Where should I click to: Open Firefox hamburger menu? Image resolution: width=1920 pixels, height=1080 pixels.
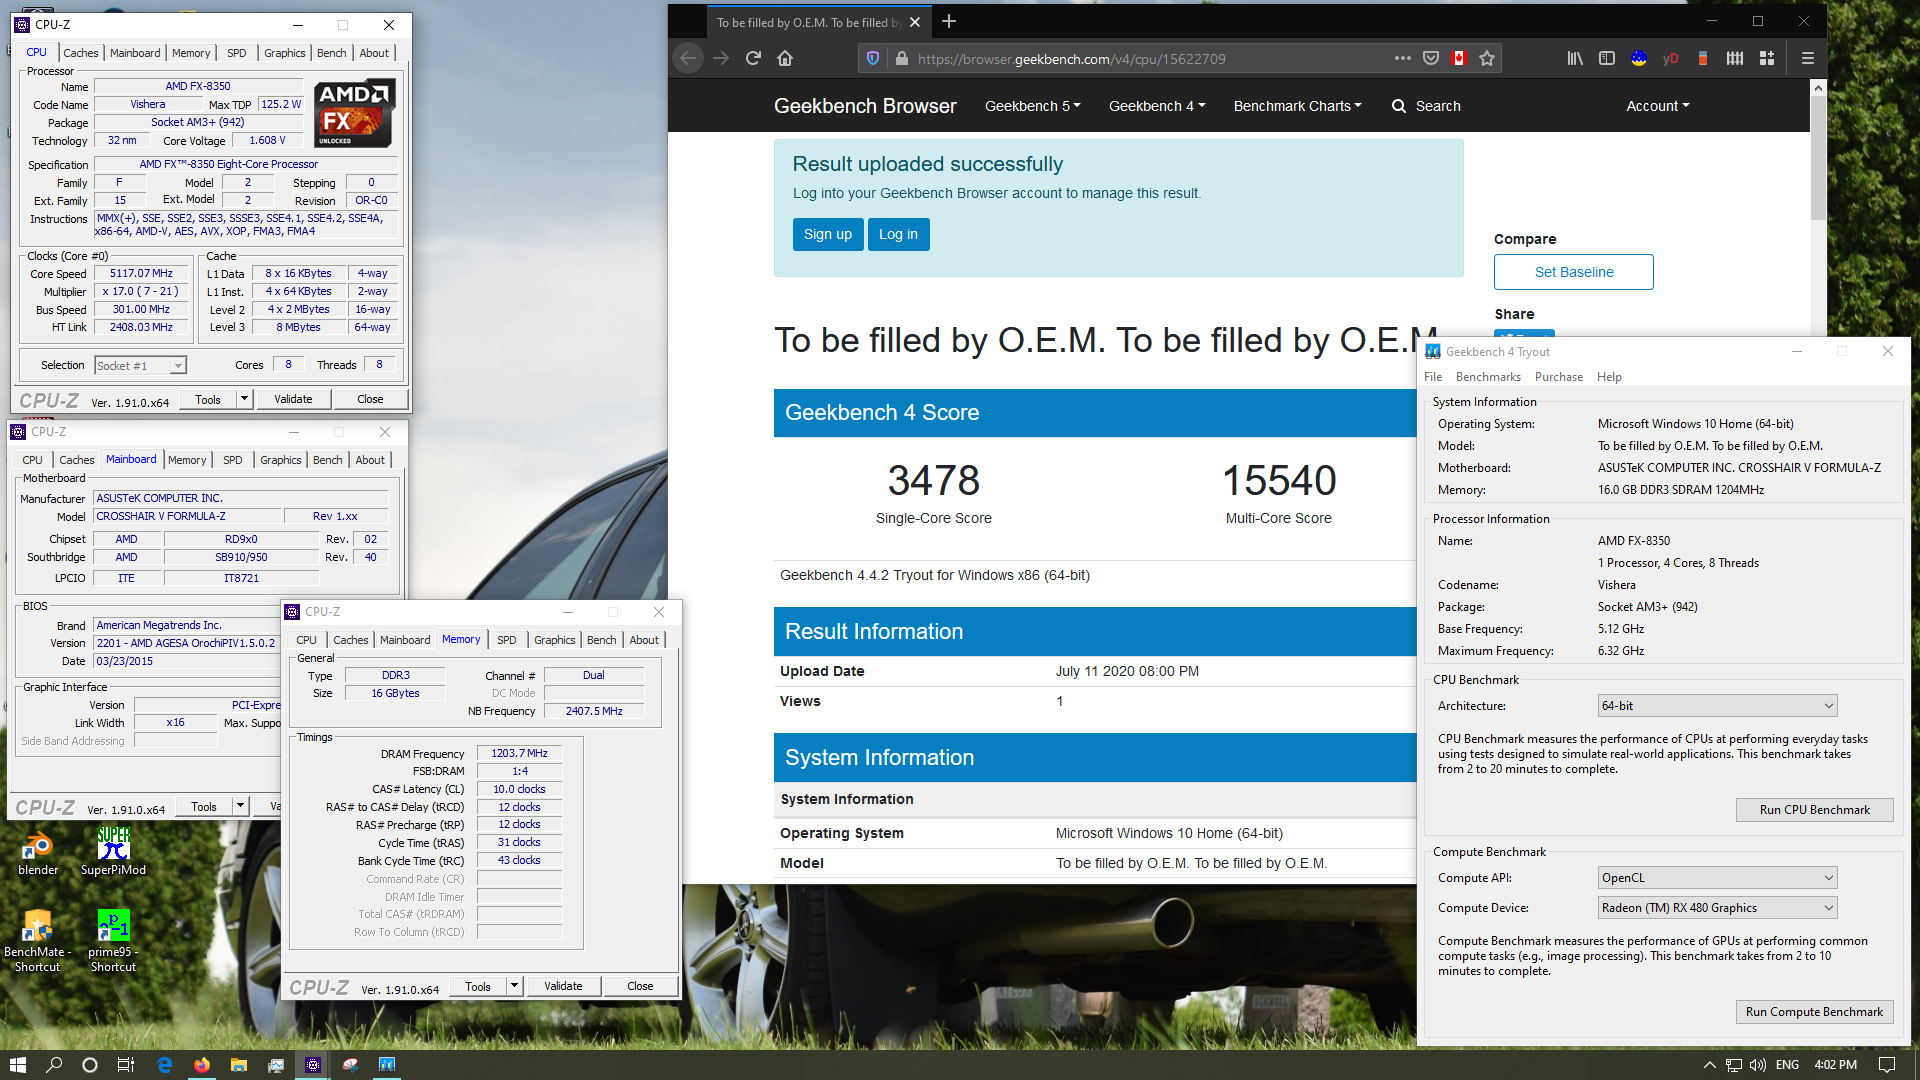coord(1808,58)
